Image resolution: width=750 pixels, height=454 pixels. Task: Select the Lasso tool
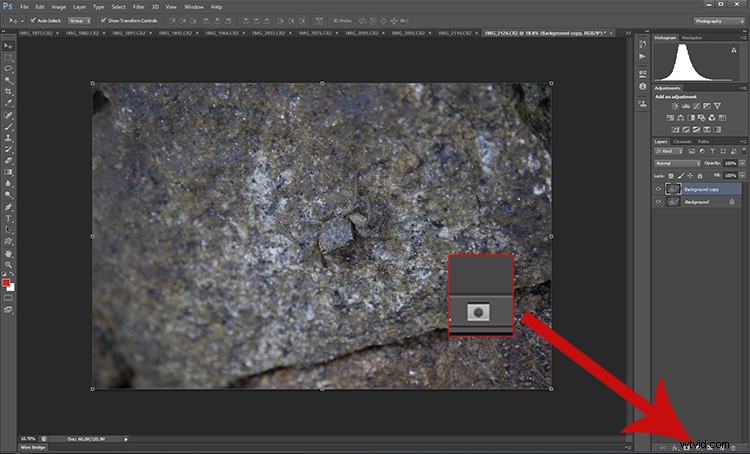point(8,69)
